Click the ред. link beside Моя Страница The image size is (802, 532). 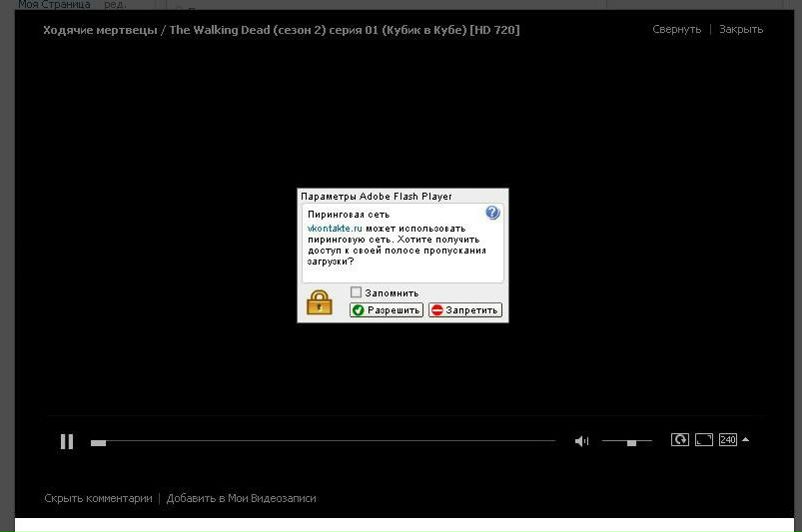click(x=115, y=5)
